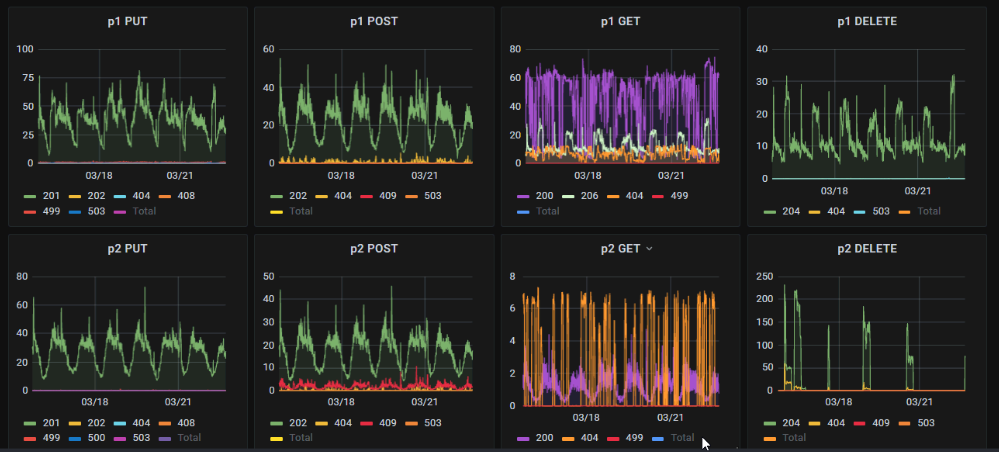Click the p2 POST panel title

(x=374, y=249)
